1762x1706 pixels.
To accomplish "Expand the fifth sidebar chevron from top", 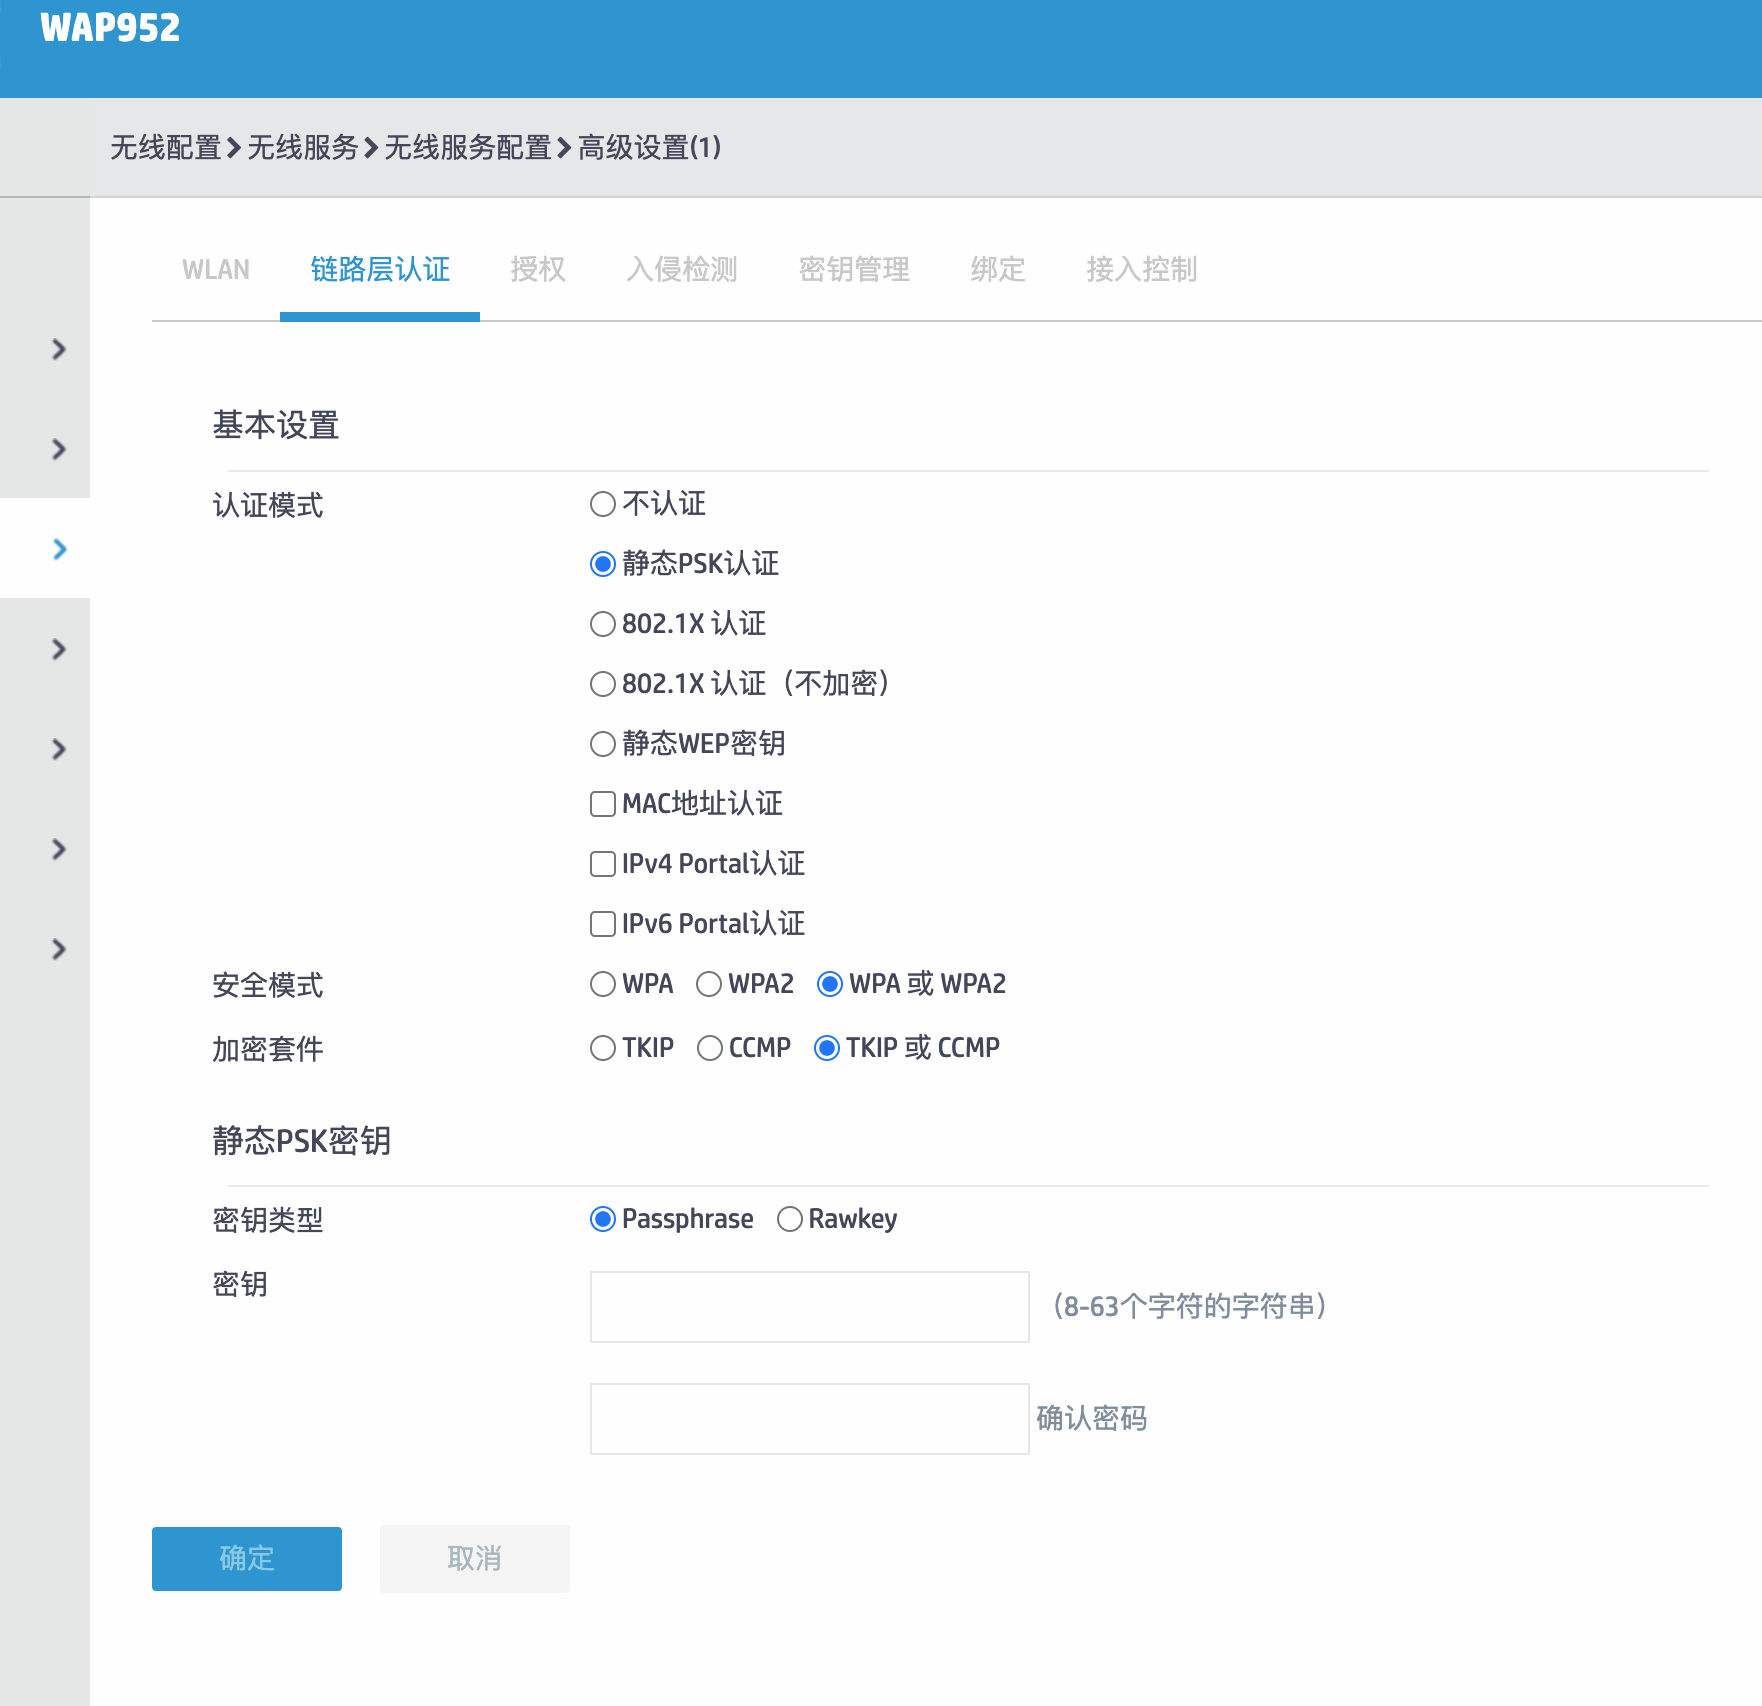I will 59,749.
